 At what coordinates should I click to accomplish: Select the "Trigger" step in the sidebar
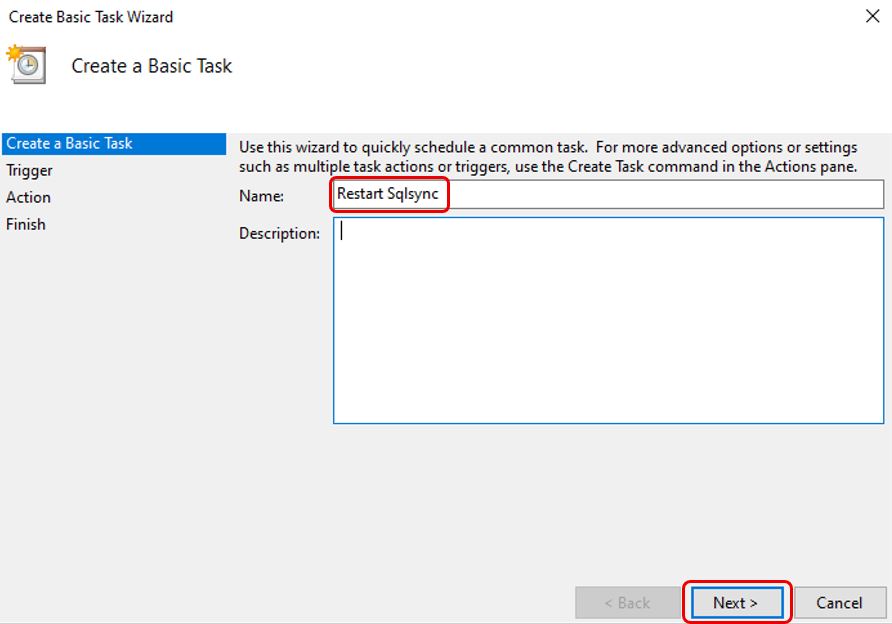[30, 170]
